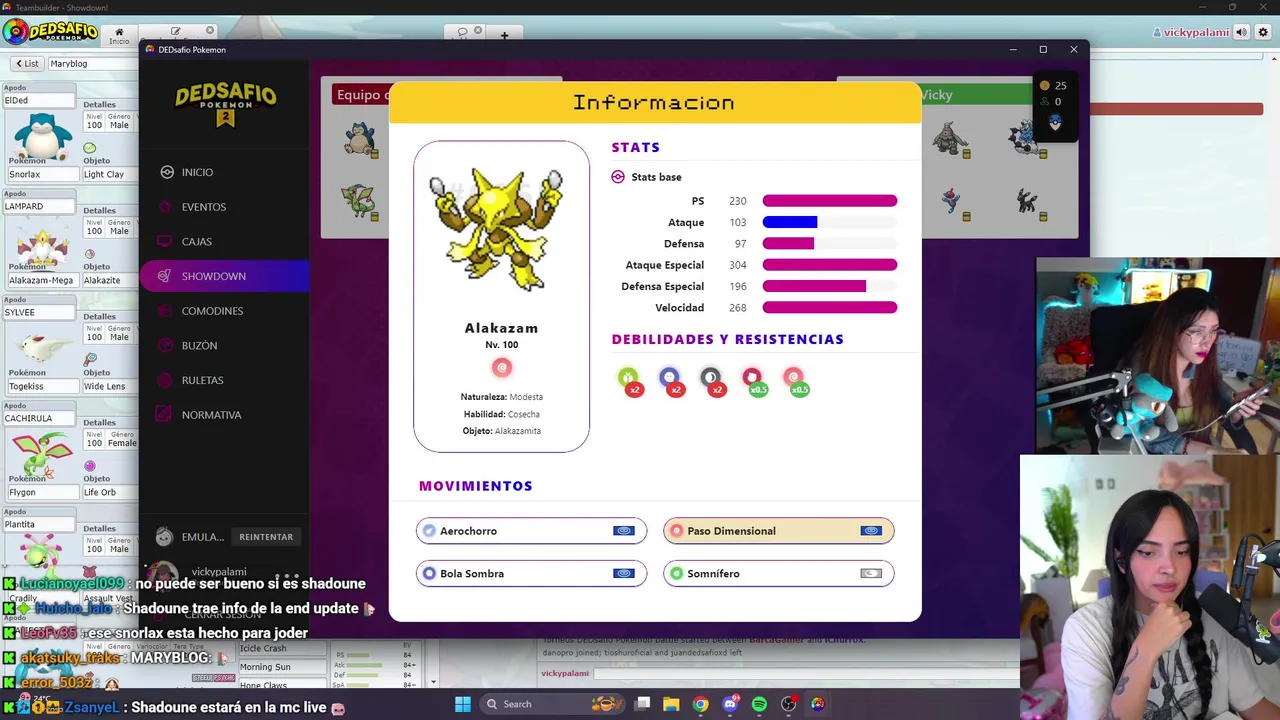This screenshot has width=1280, height=720.
Task: Click the Paso Dimensional special category icon
Action: tap(871, 531)
